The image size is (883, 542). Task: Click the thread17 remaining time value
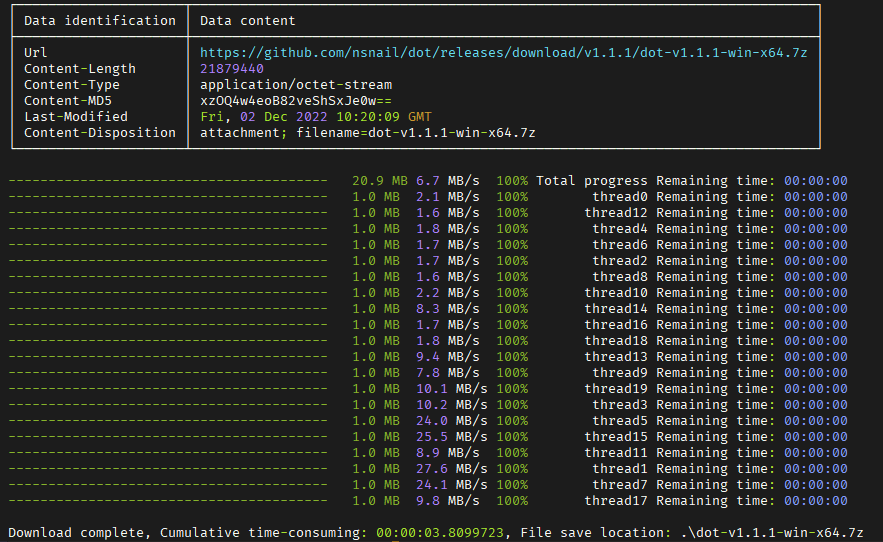(x=815, y=501)
